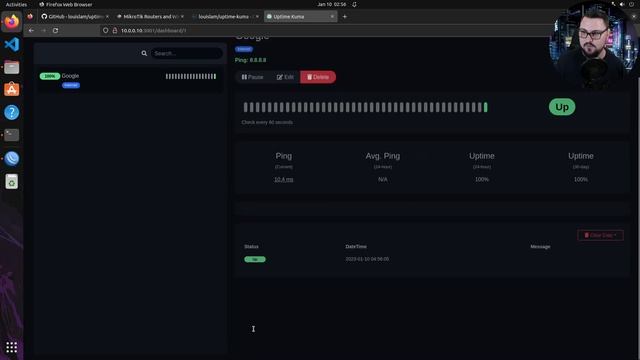
Task: Click the heartbeat bar in the Google list row
Action: (x=191, y=76)
